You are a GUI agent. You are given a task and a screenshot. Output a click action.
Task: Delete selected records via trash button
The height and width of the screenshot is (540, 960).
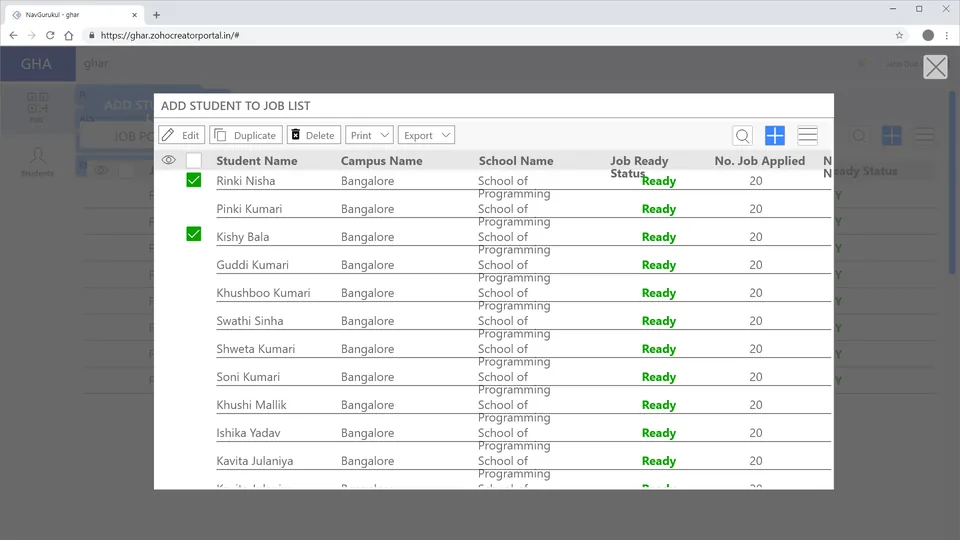coord(313,135)
